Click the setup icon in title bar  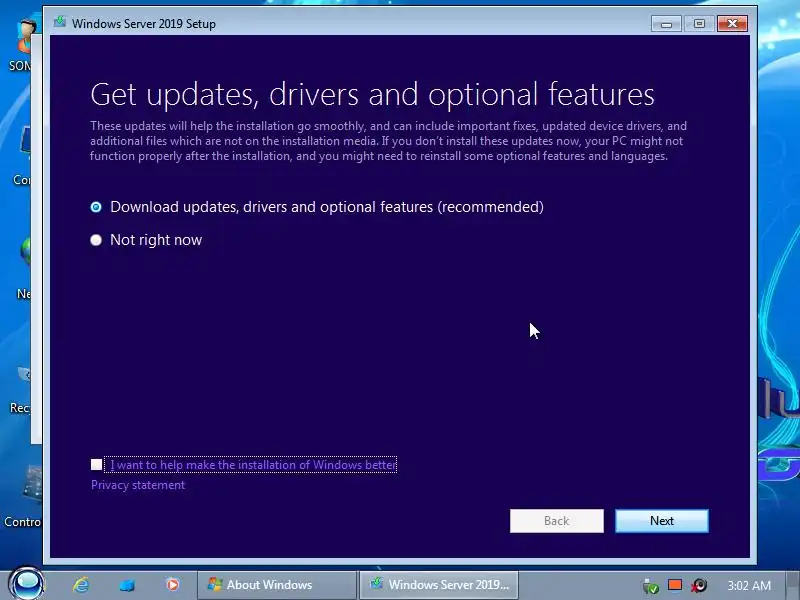pyautogui.click(x=60, y=22)
